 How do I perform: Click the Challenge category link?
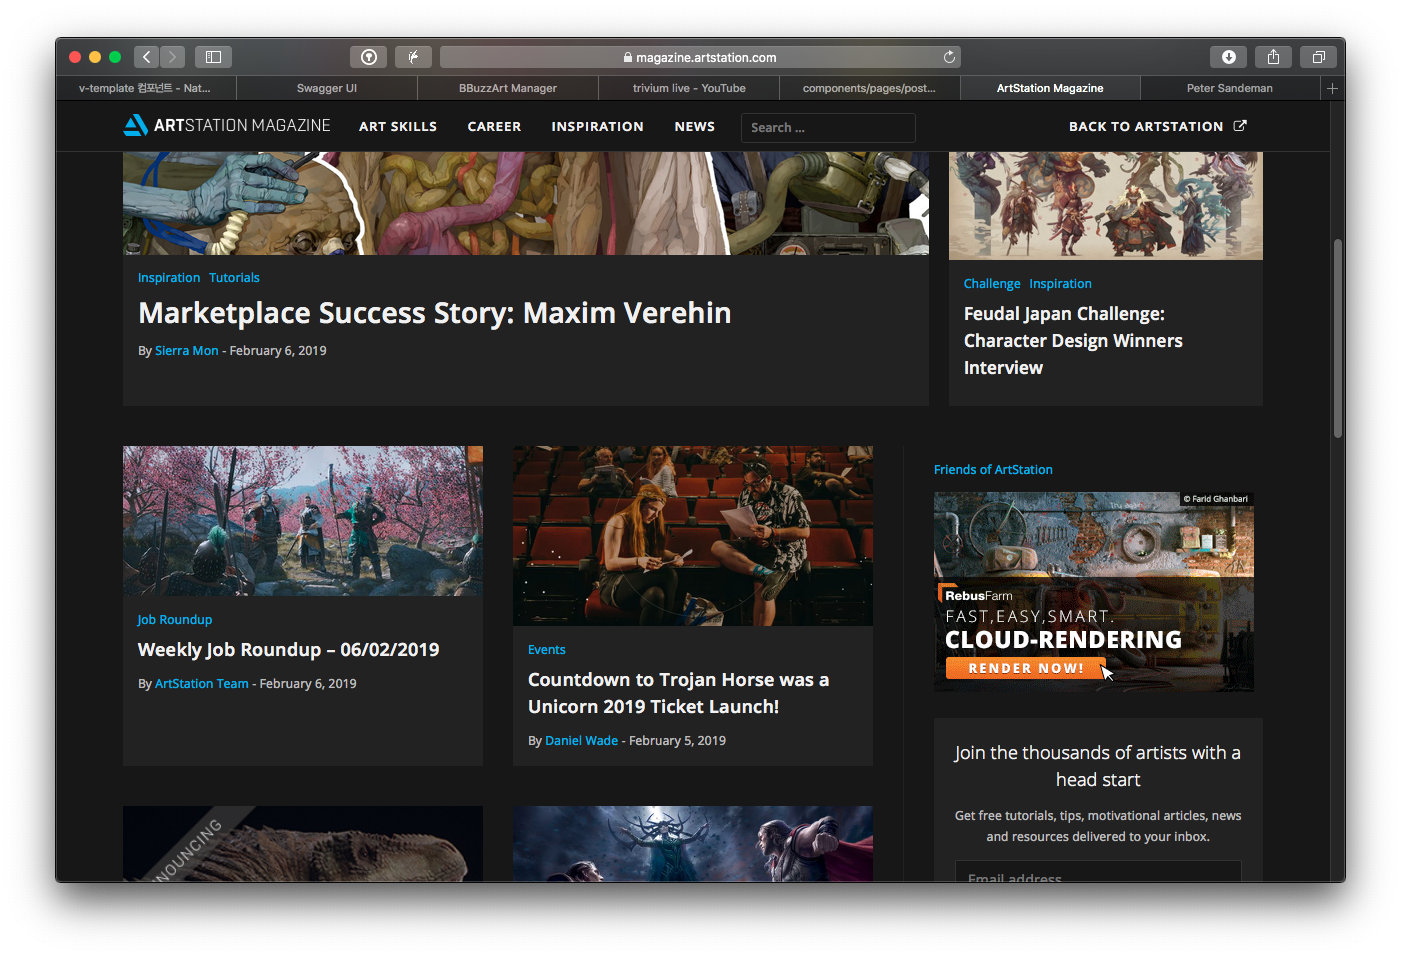992,284
